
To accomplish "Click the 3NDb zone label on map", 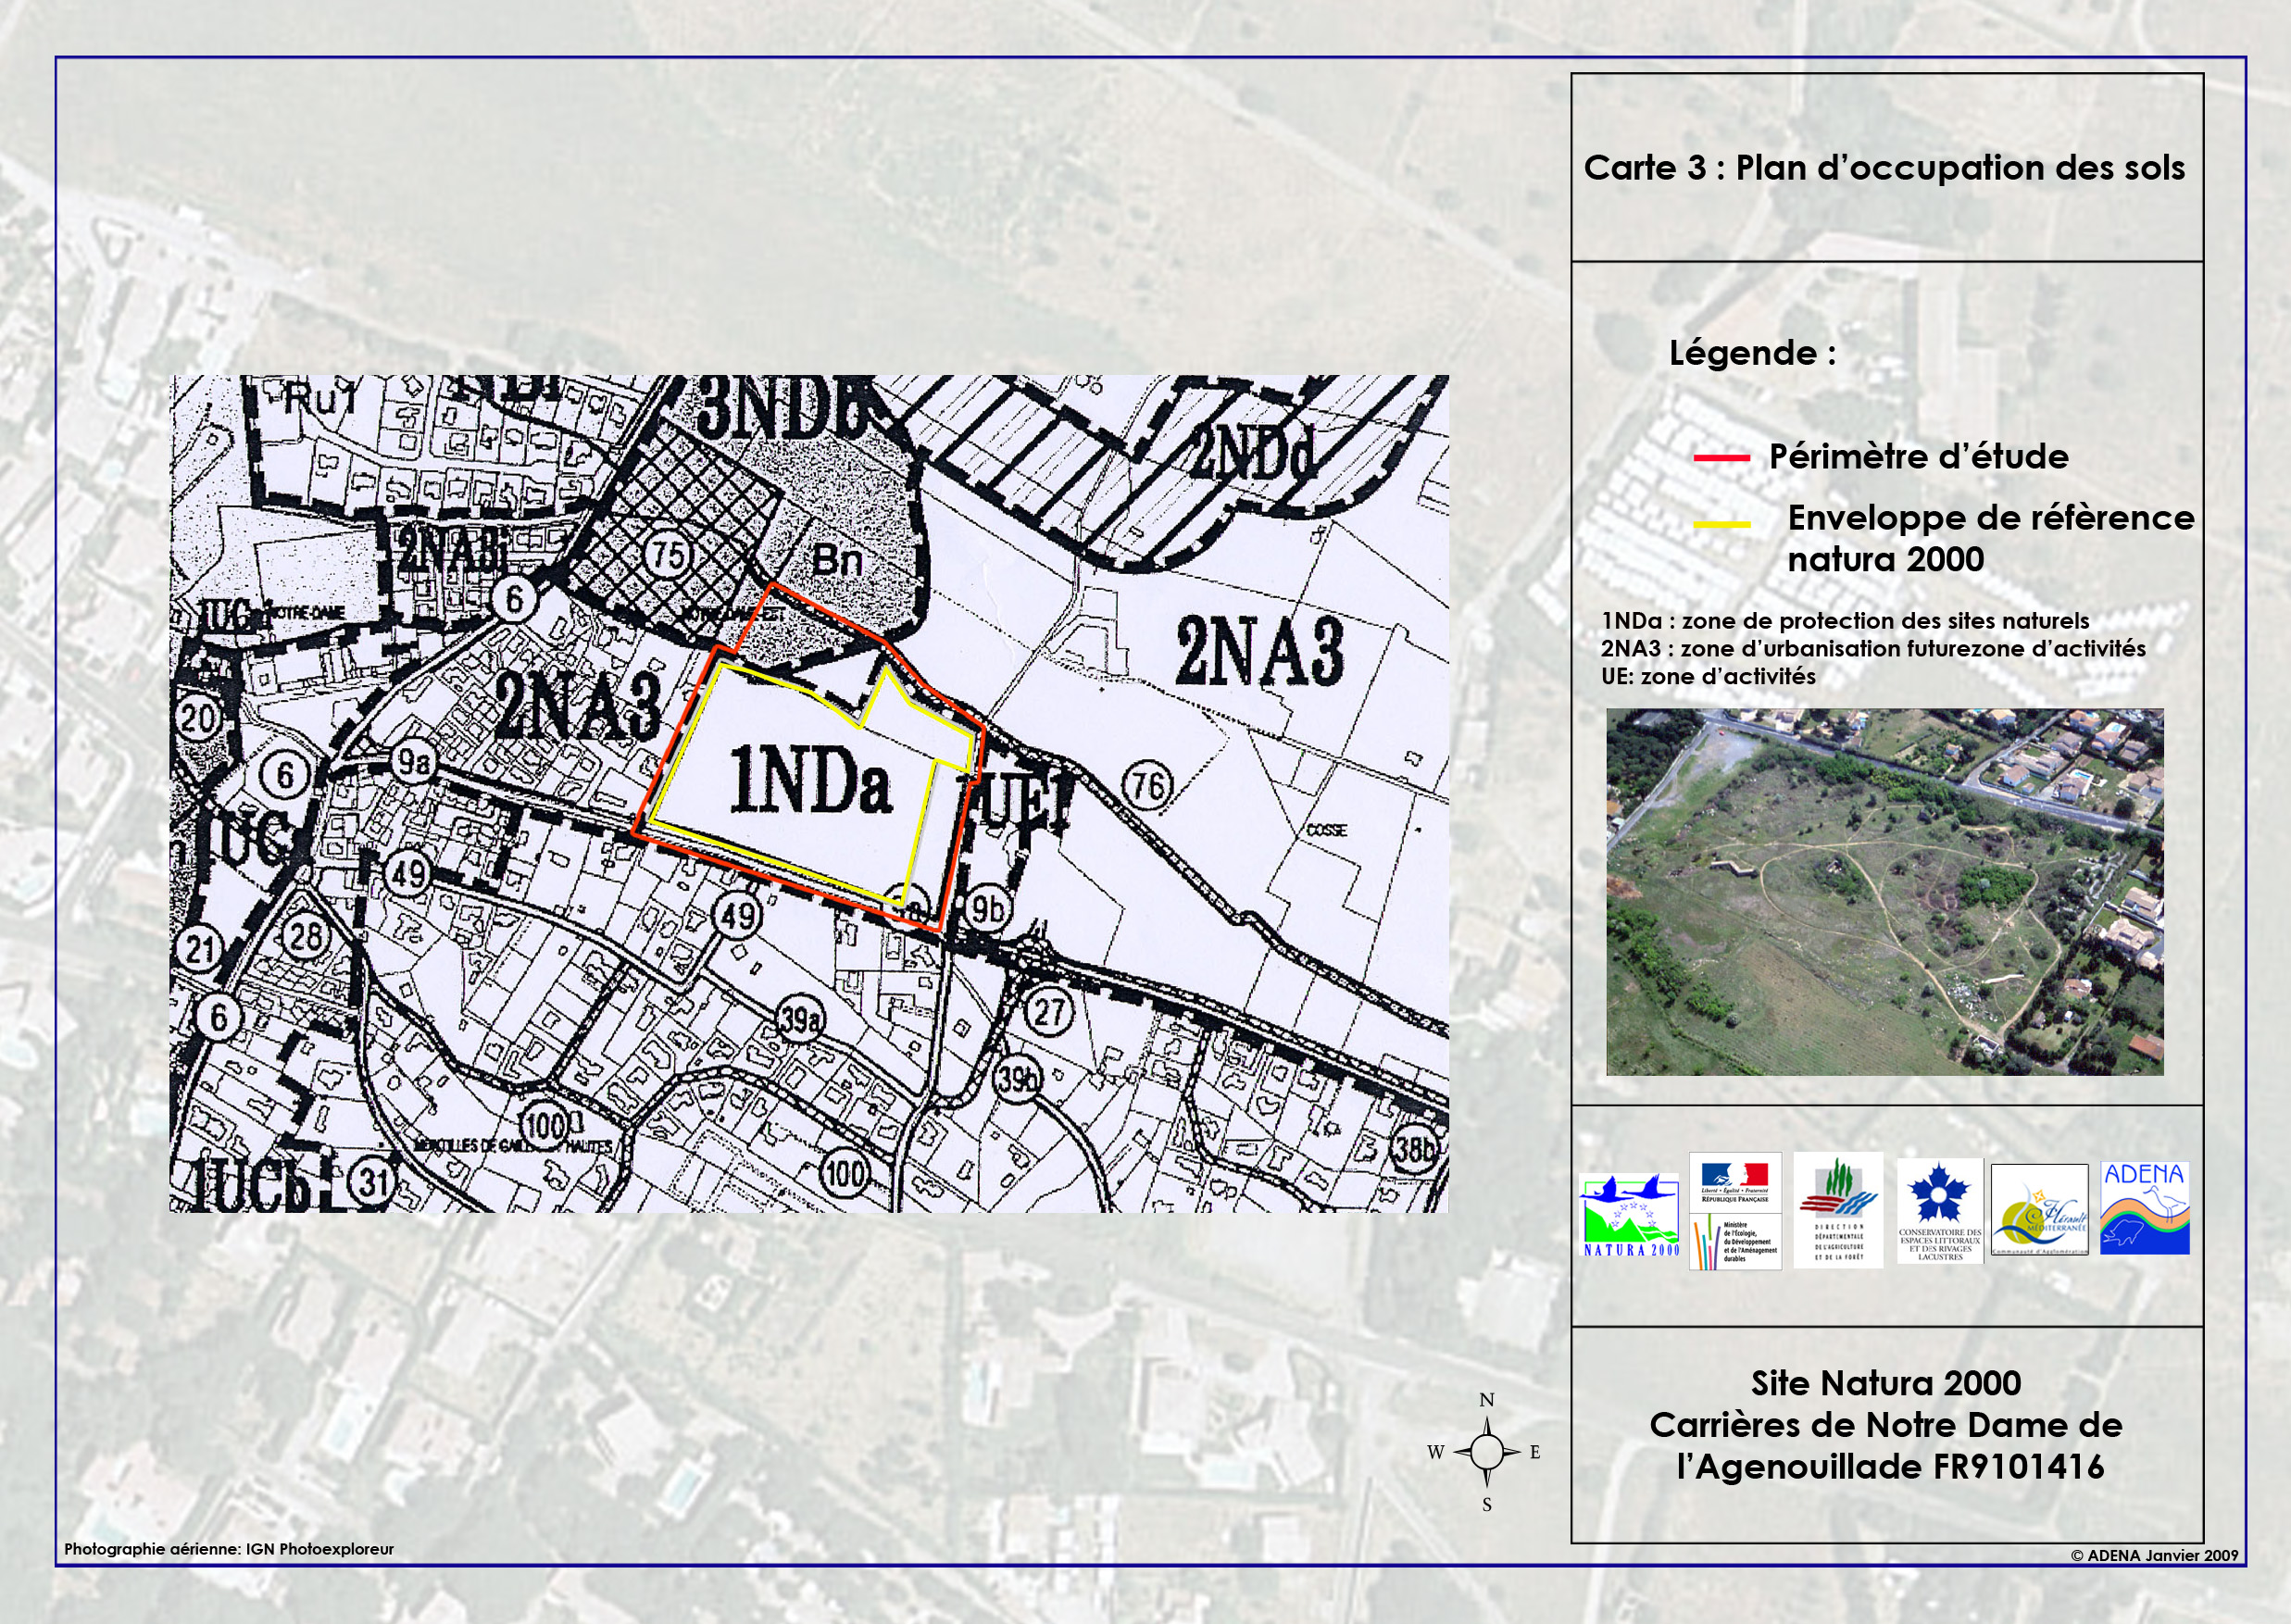I will (x=782, y=409).
